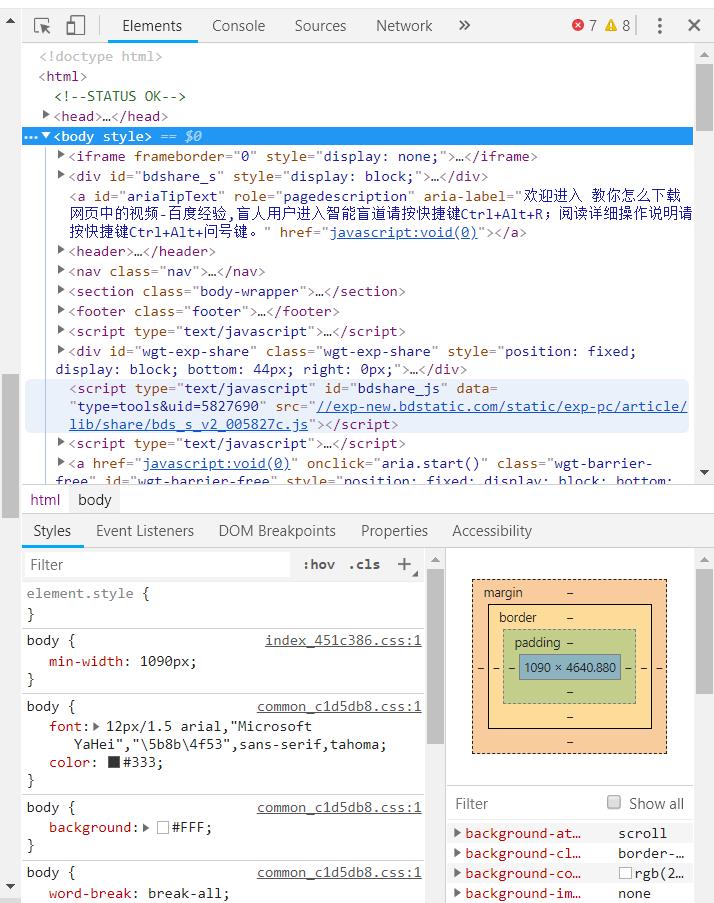714x903 pixels.
Task: Click the yellow warning count icon
Action: point(611,25)
